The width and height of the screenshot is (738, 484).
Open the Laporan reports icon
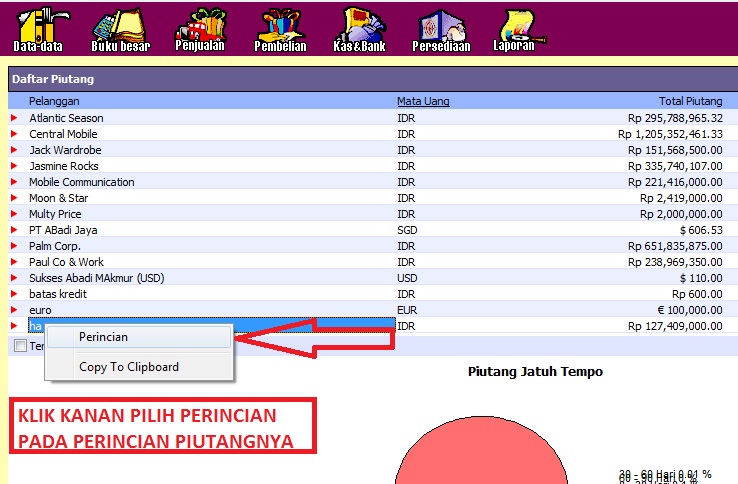click(x=514, y=29)
